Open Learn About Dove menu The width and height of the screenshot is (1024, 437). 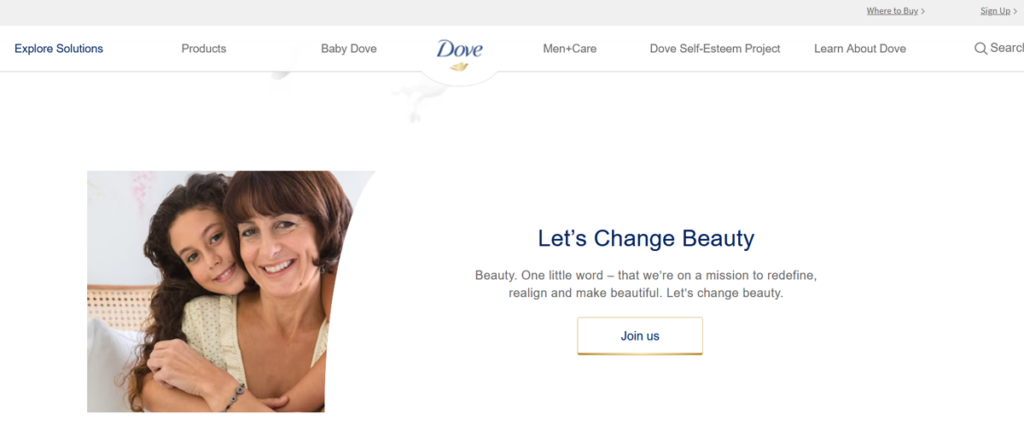tap(860, 48)
